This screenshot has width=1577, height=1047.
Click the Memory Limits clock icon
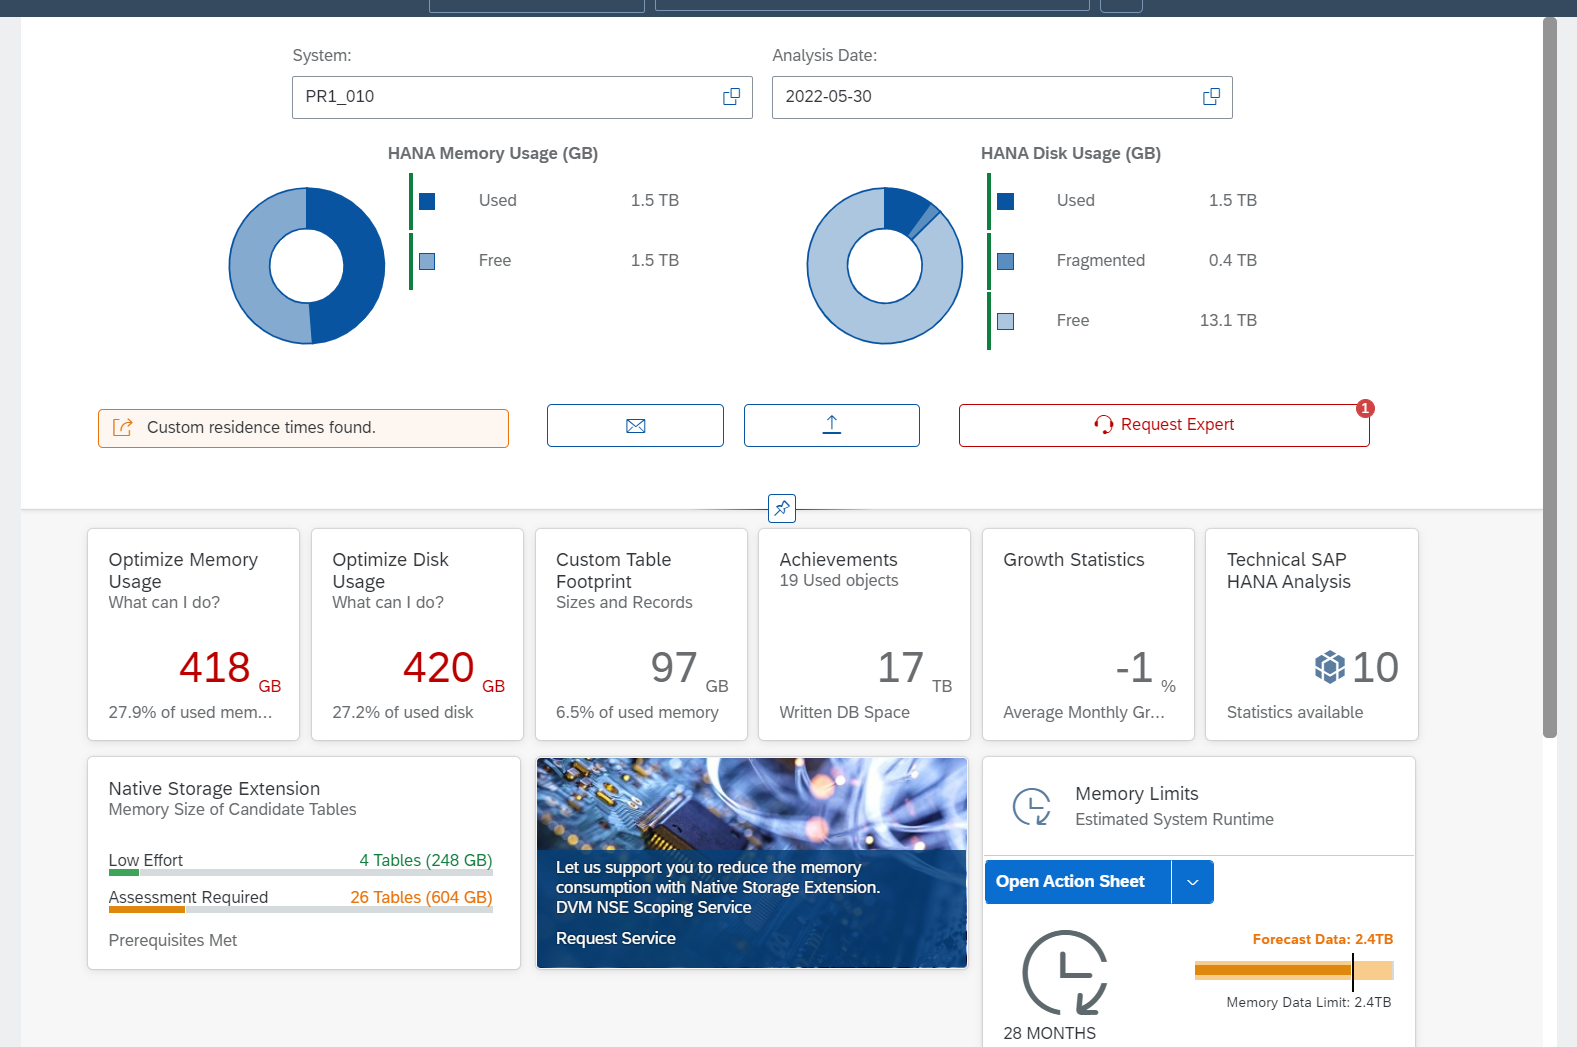(1031, 807)
